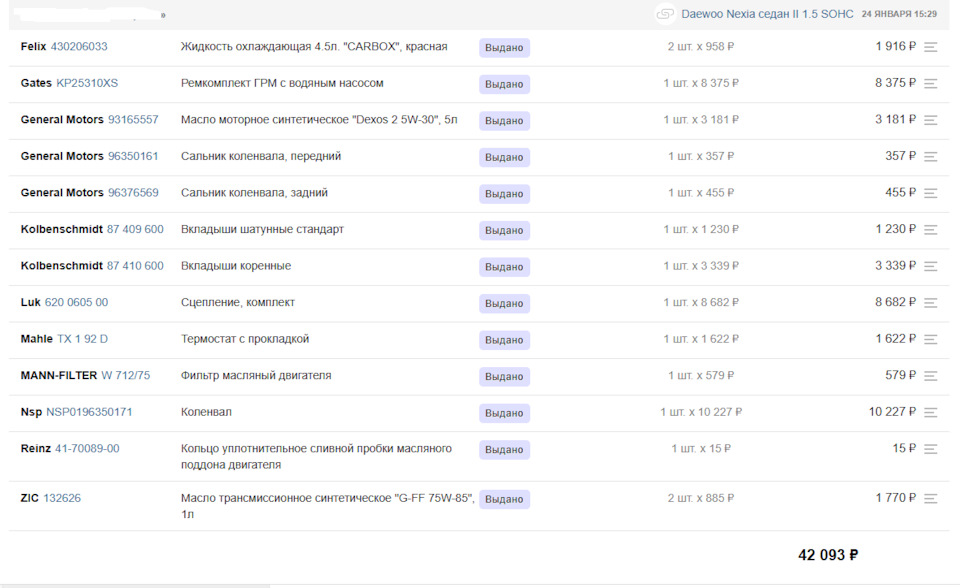Click the Выдано status badge for ZIC

504,500
